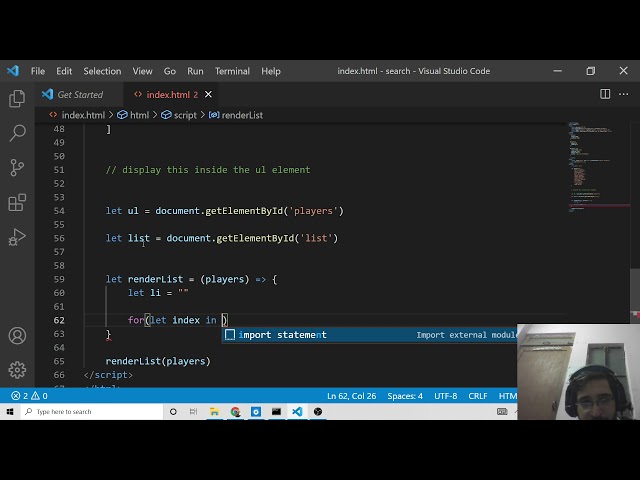Click the comment text on line 51

click(208, 170)
